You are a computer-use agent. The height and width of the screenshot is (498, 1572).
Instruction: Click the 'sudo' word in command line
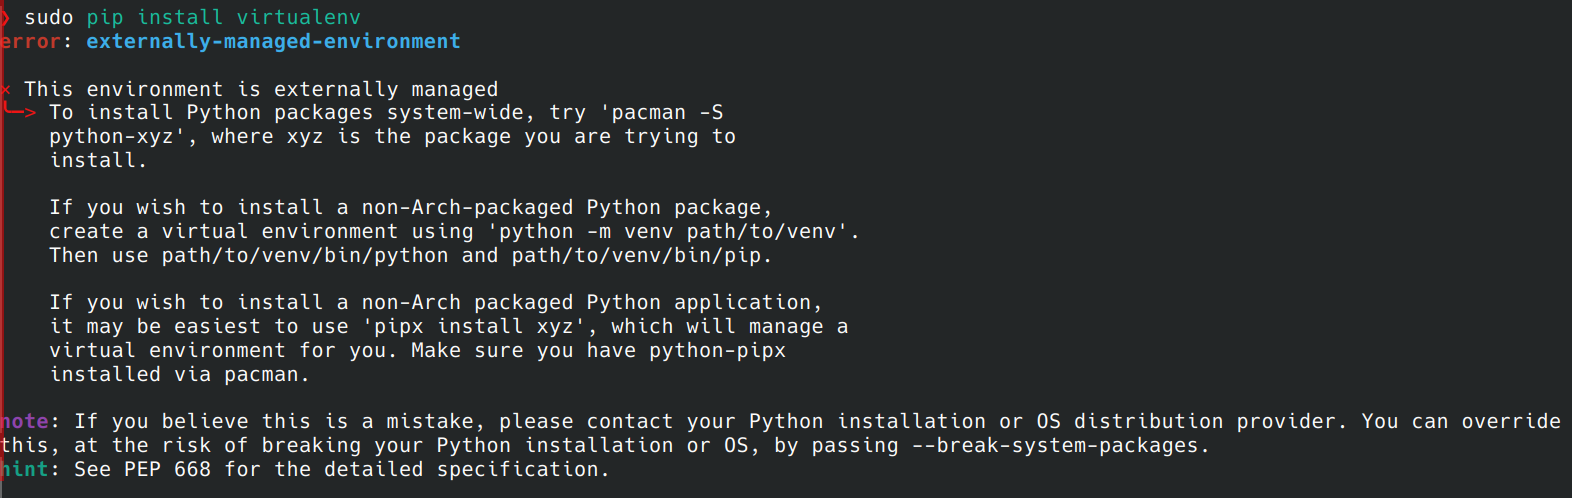[49, 17]
